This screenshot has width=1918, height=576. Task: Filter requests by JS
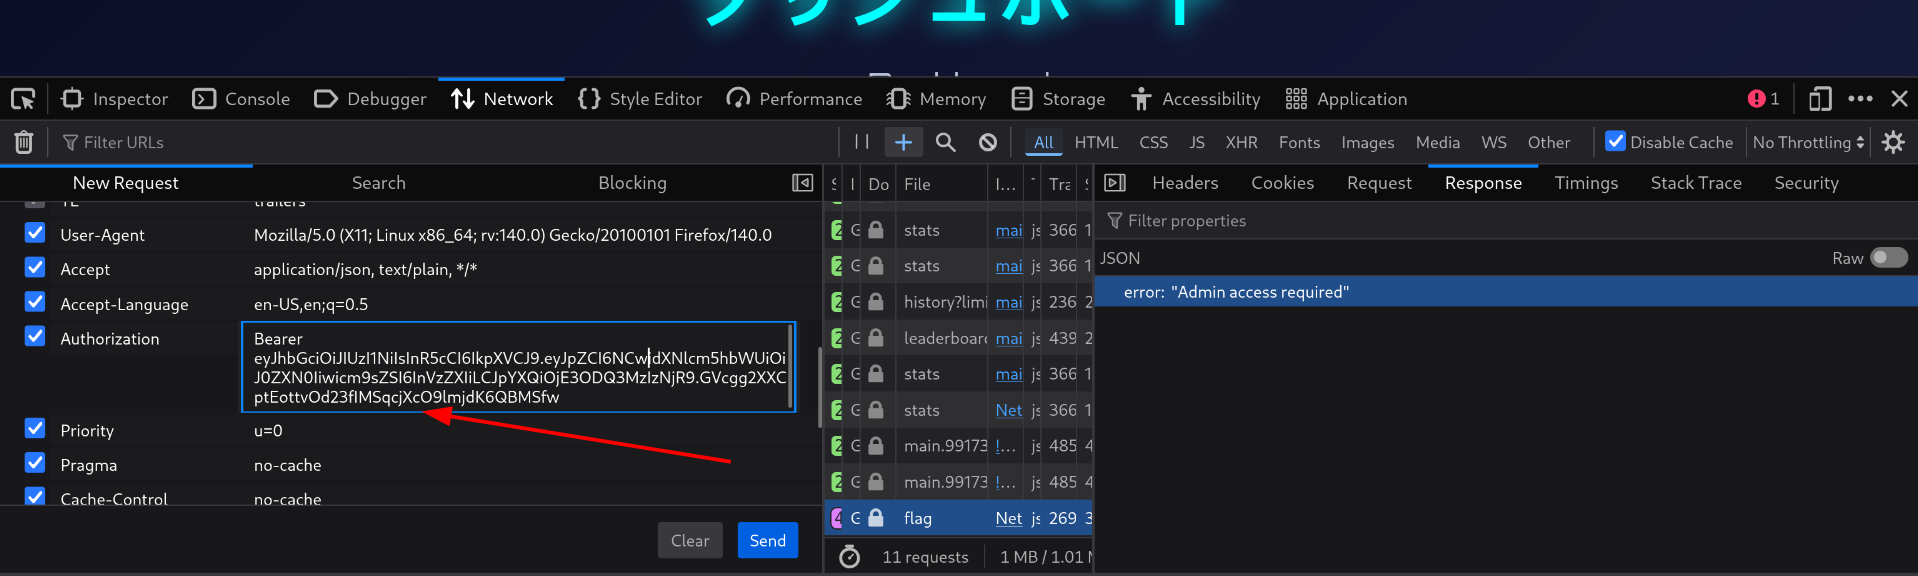point(1197,142)
